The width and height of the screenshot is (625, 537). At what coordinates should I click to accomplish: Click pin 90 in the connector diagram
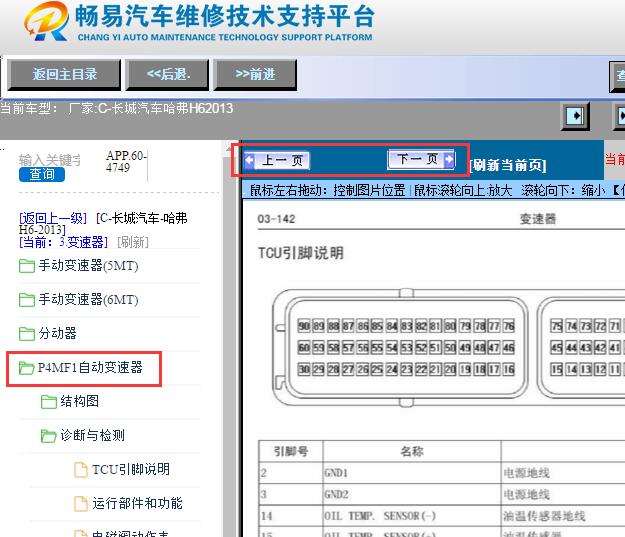click(304, 326)
